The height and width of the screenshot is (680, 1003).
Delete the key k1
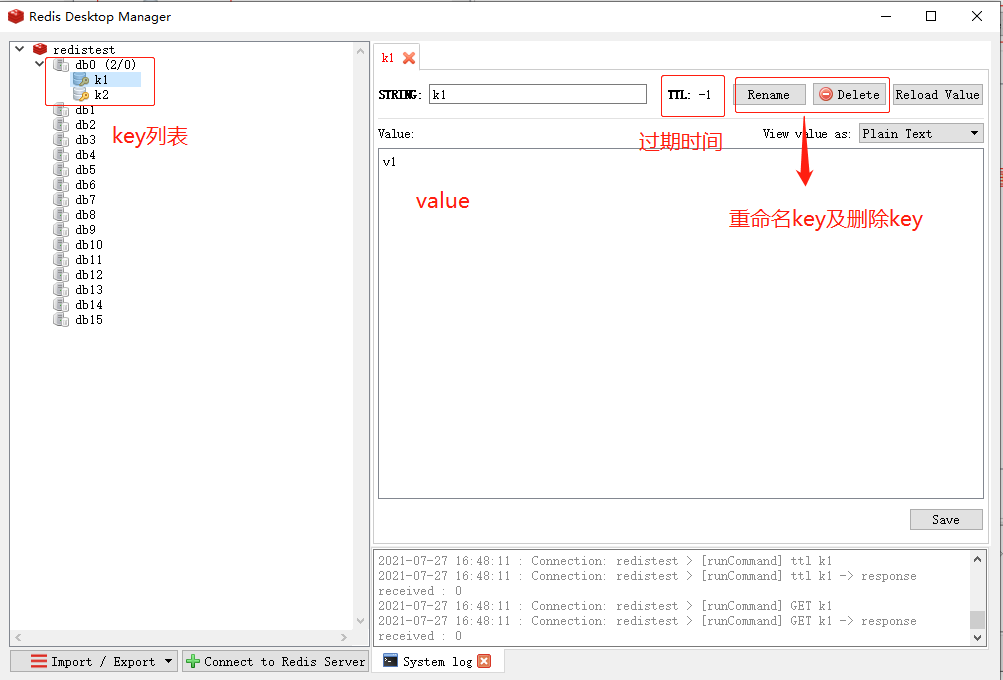click(849, 95)
